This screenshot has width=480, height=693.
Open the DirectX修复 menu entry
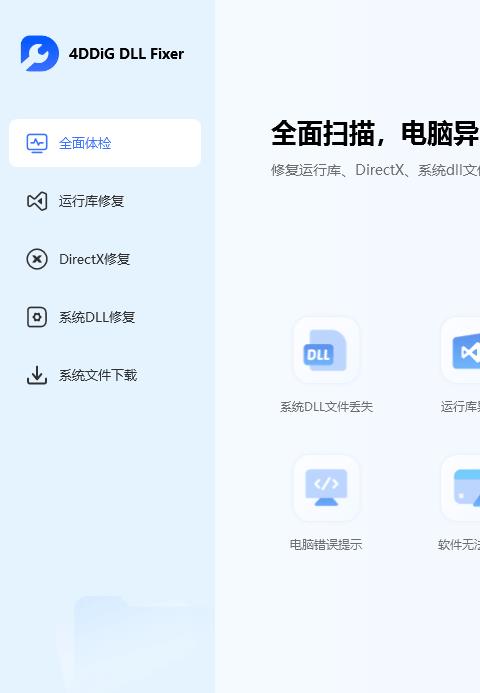click(x=105, y=259)
